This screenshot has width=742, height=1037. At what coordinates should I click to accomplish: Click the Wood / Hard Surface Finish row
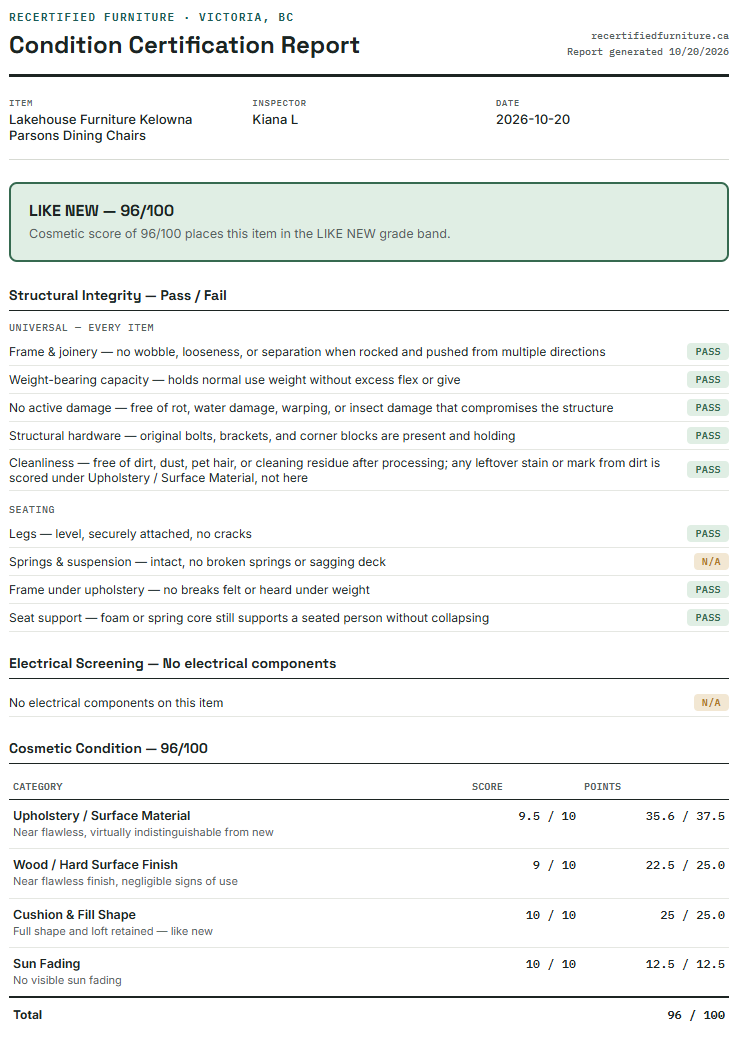pyautogui.click(x=369, y=874)
